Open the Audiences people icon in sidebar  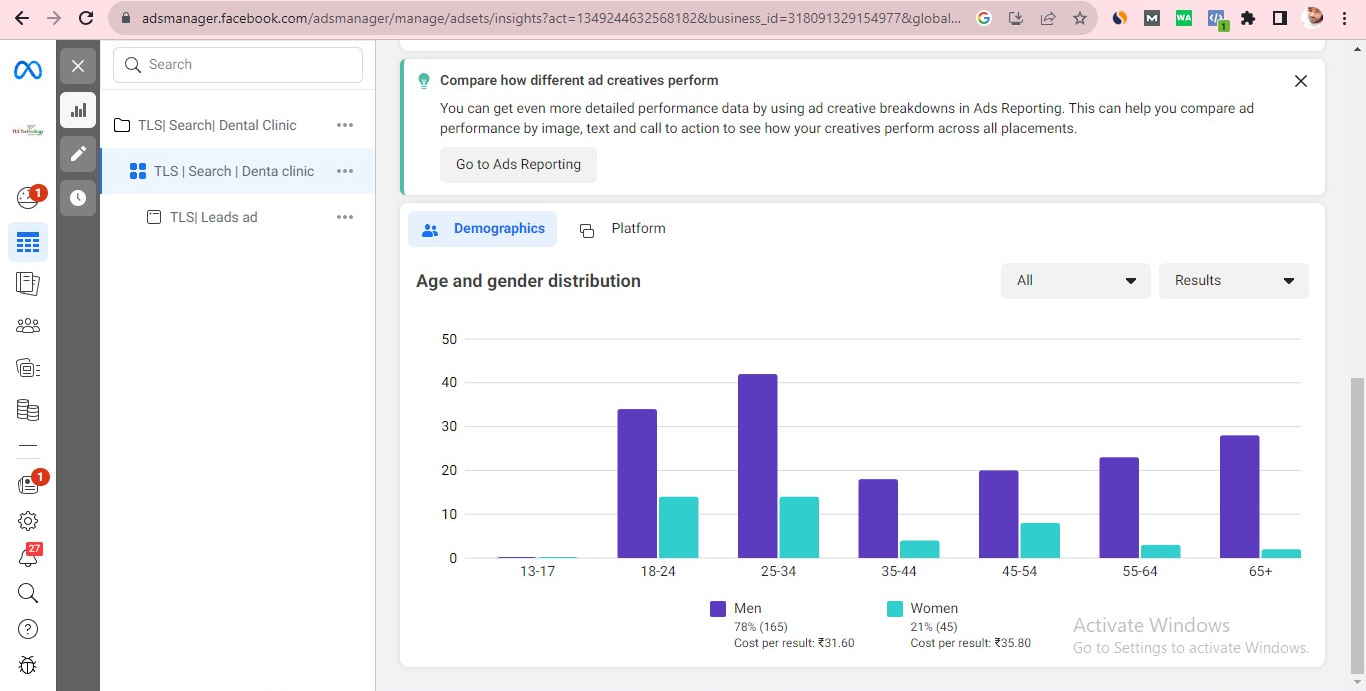[x=28, y=325]
